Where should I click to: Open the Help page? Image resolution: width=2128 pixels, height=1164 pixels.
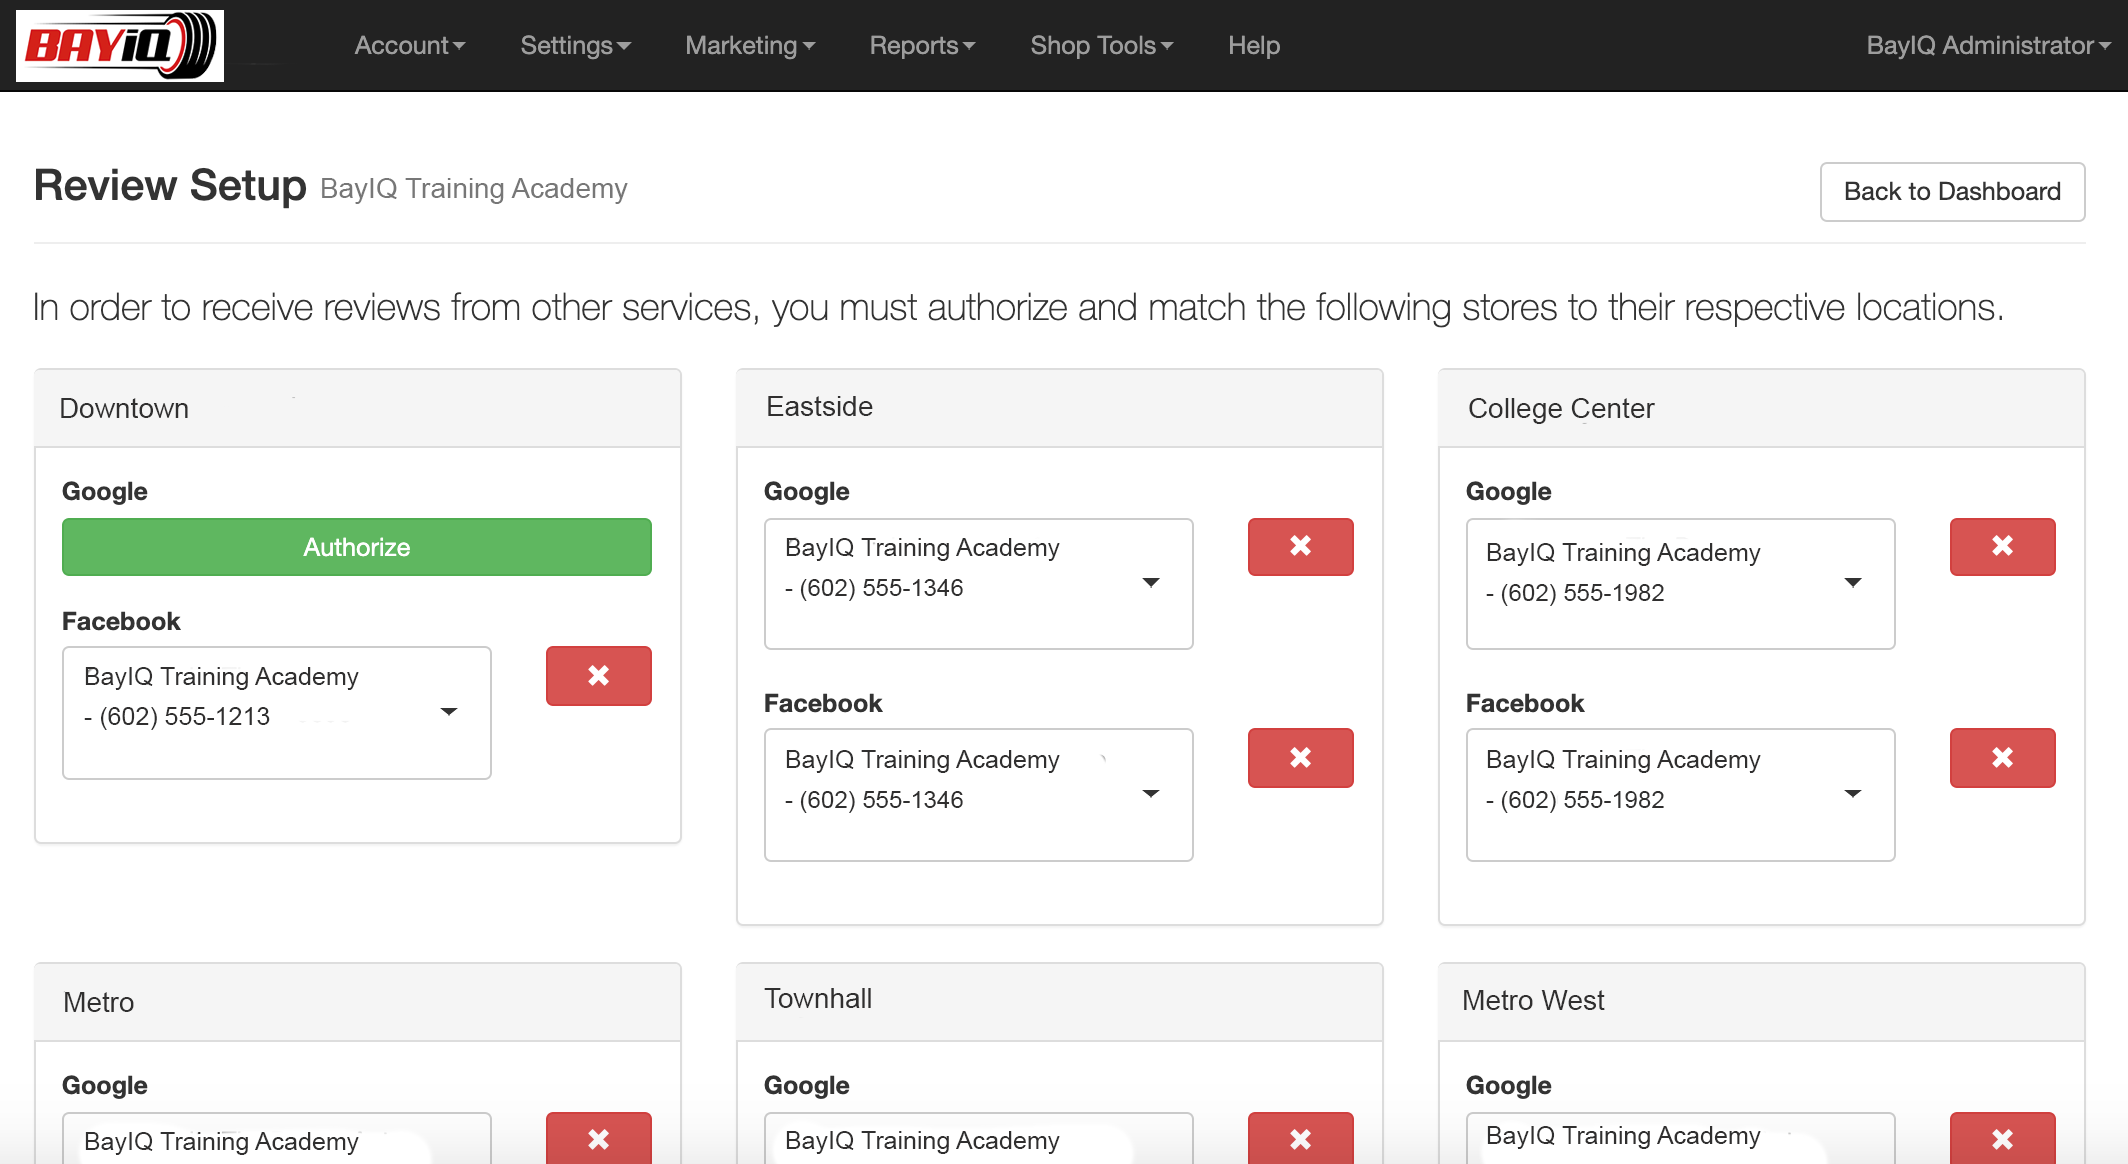click(x=1254, y=45)
